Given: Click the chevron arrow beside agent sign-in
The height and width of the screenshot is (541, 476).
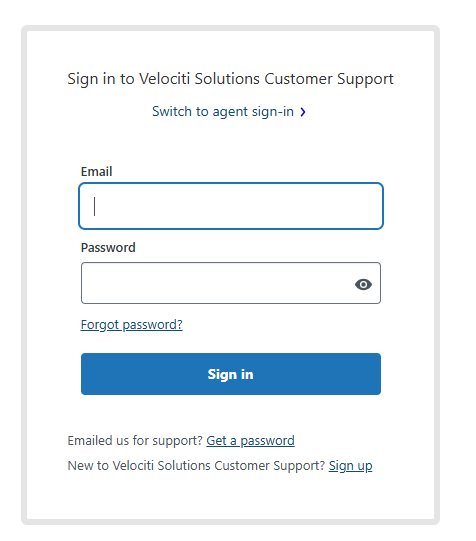Looking at the screenshot, I should (303, 112).
